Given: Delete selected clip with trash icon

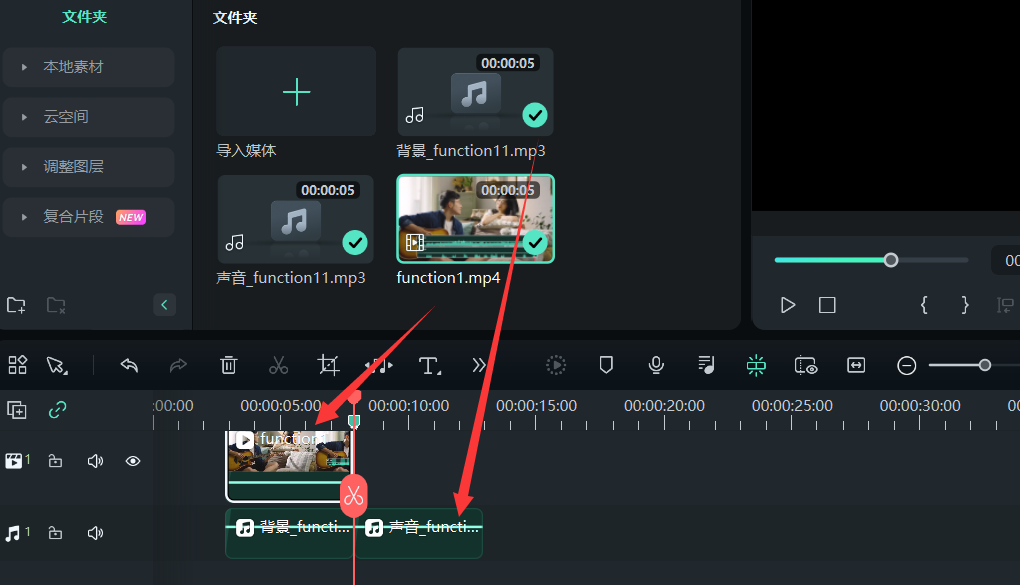Looking at the screenshot, I should [x=229, y=365].
